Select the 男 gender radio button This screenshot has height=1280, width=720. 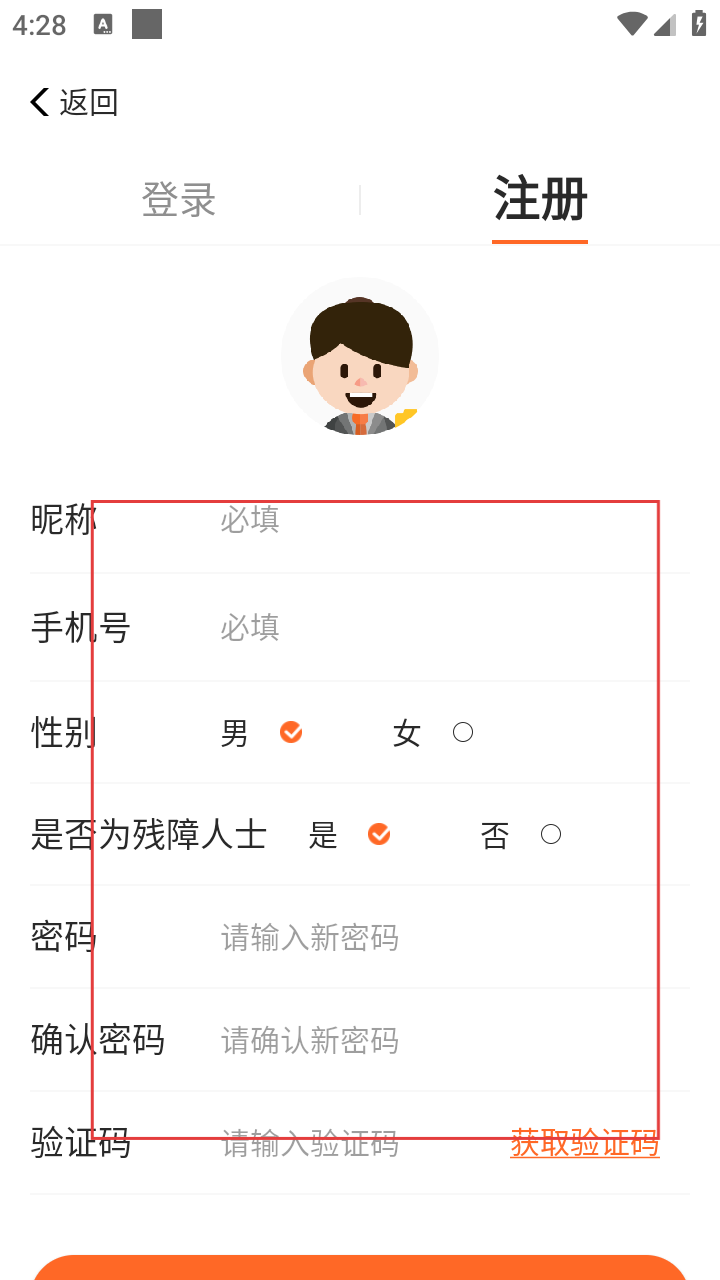coord(291,733)
